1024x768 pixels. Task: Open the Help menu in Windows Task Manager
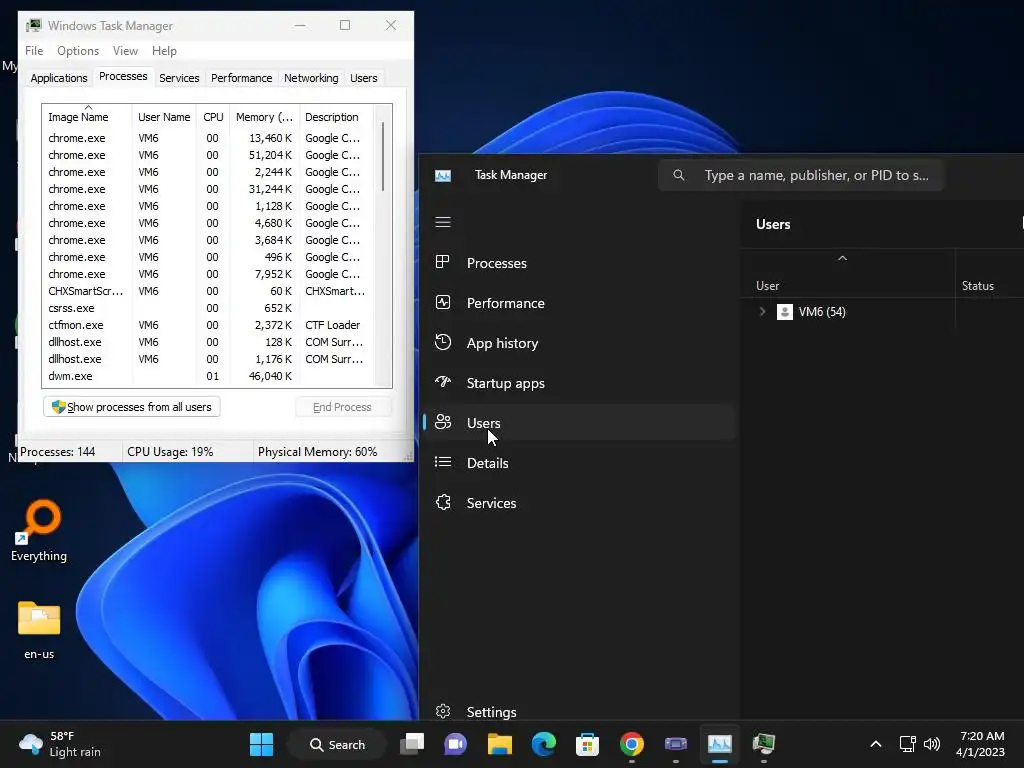[164, 51]
